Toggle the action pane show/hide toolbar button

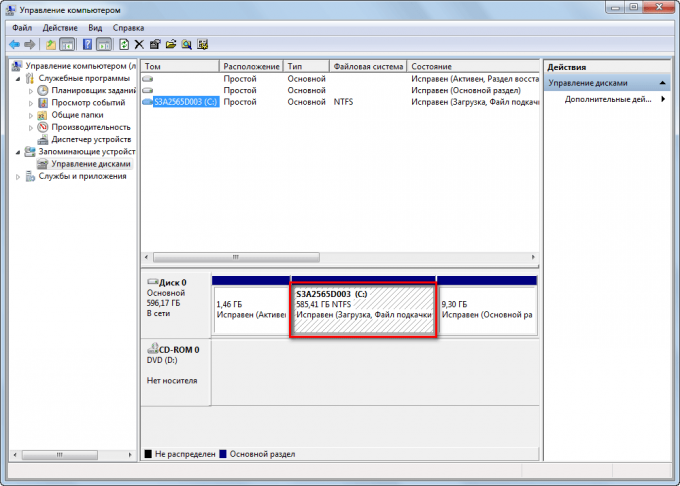click(104, 45)
